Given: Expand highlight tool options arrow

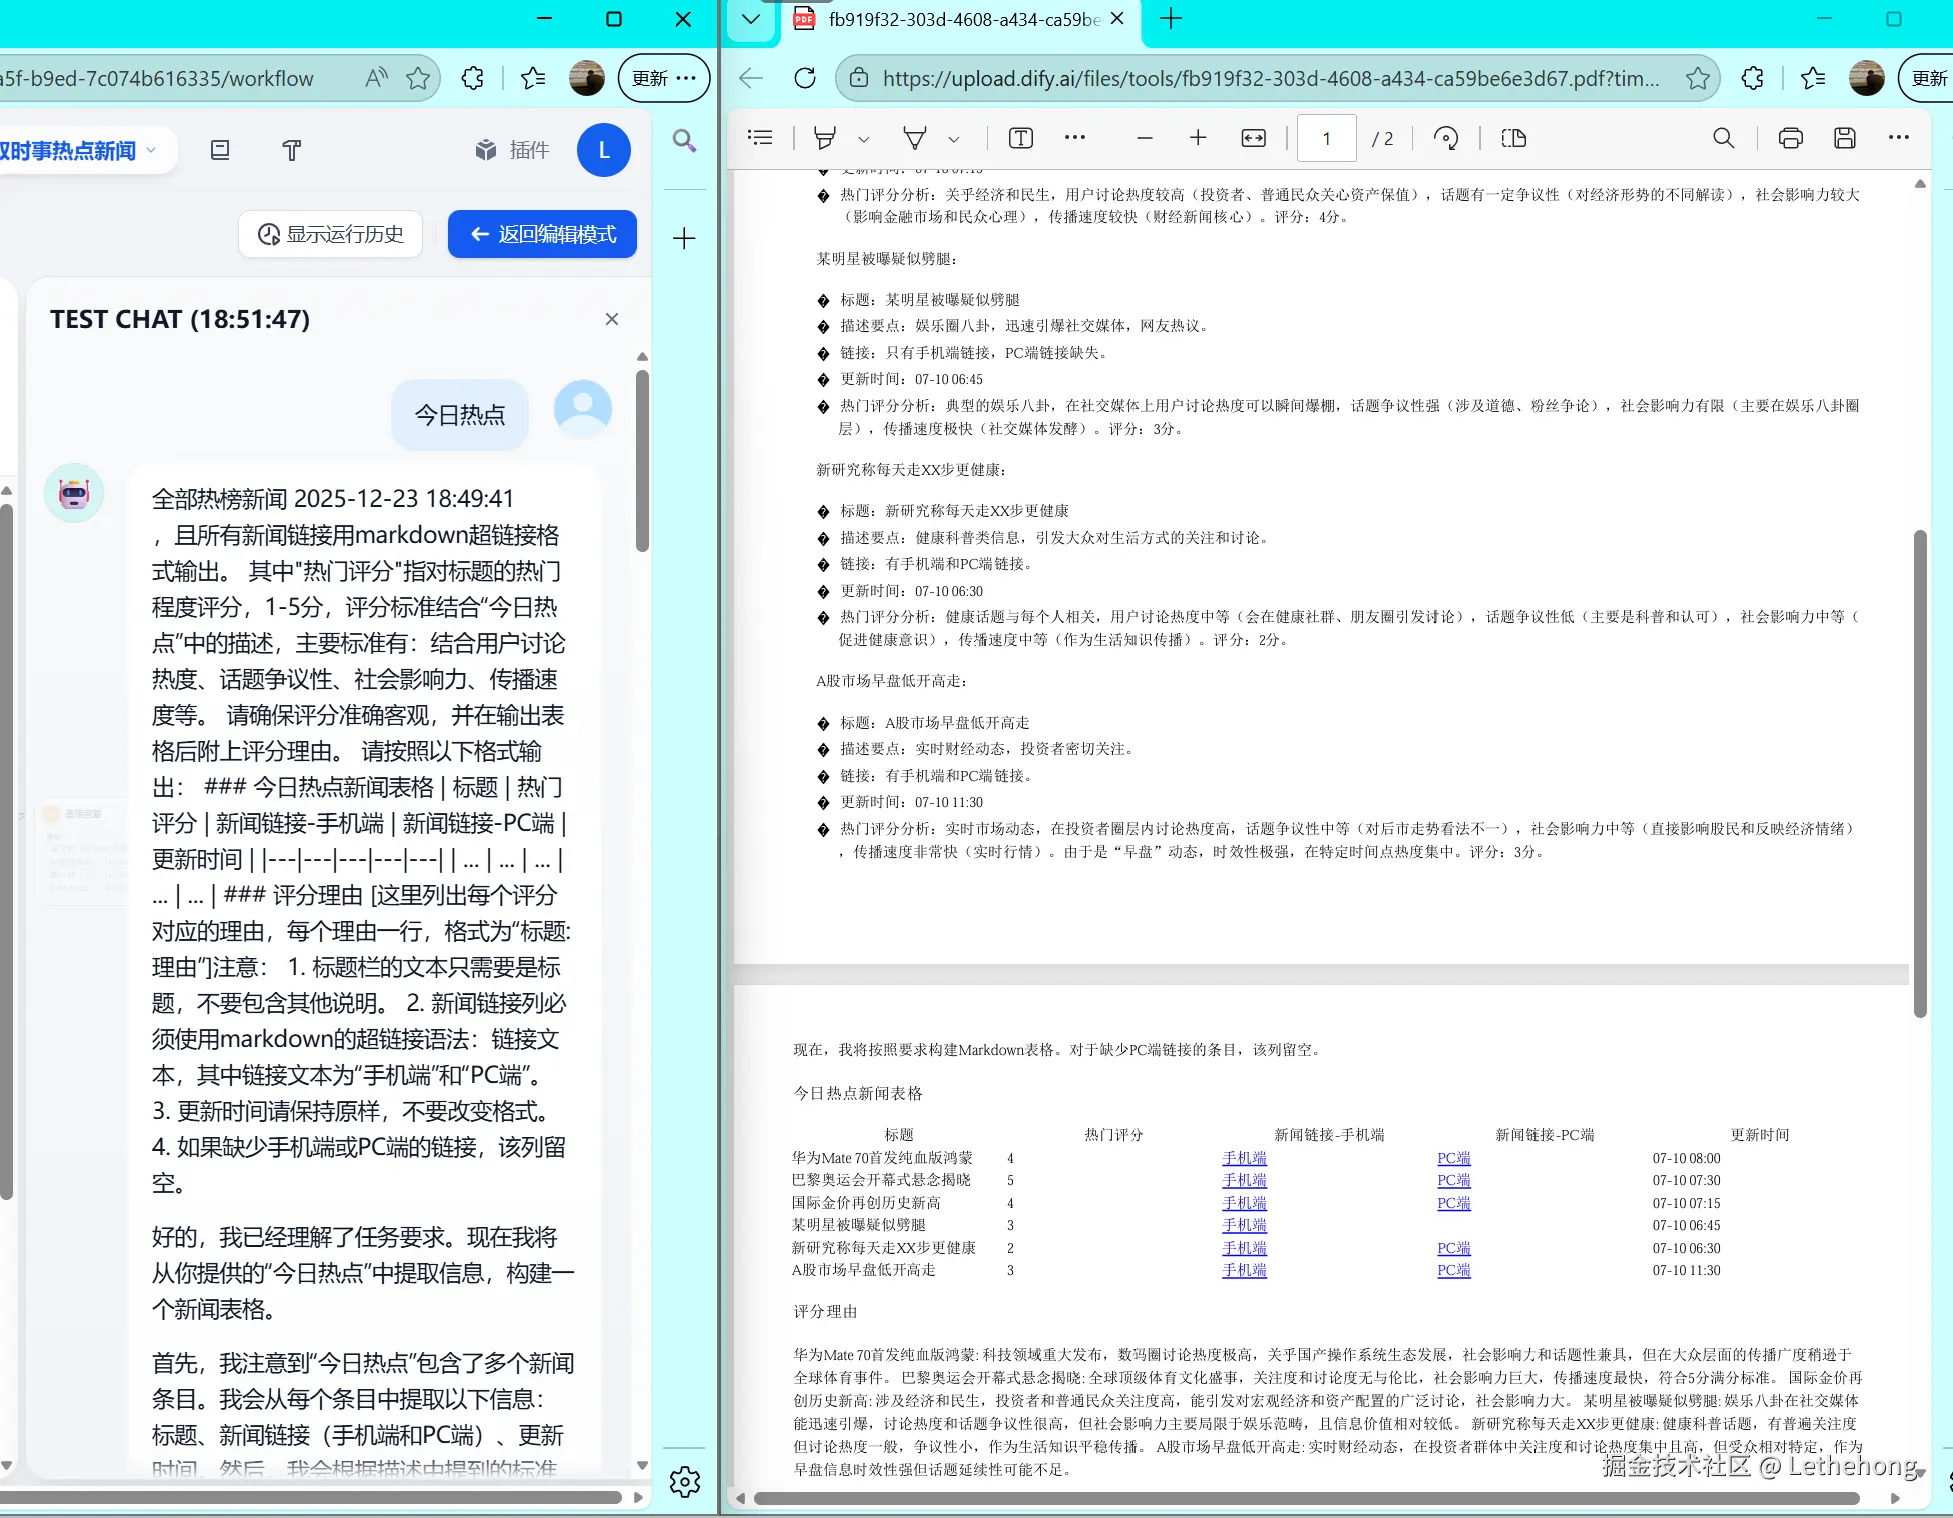Looking at the screenshot, I should 864,139.
